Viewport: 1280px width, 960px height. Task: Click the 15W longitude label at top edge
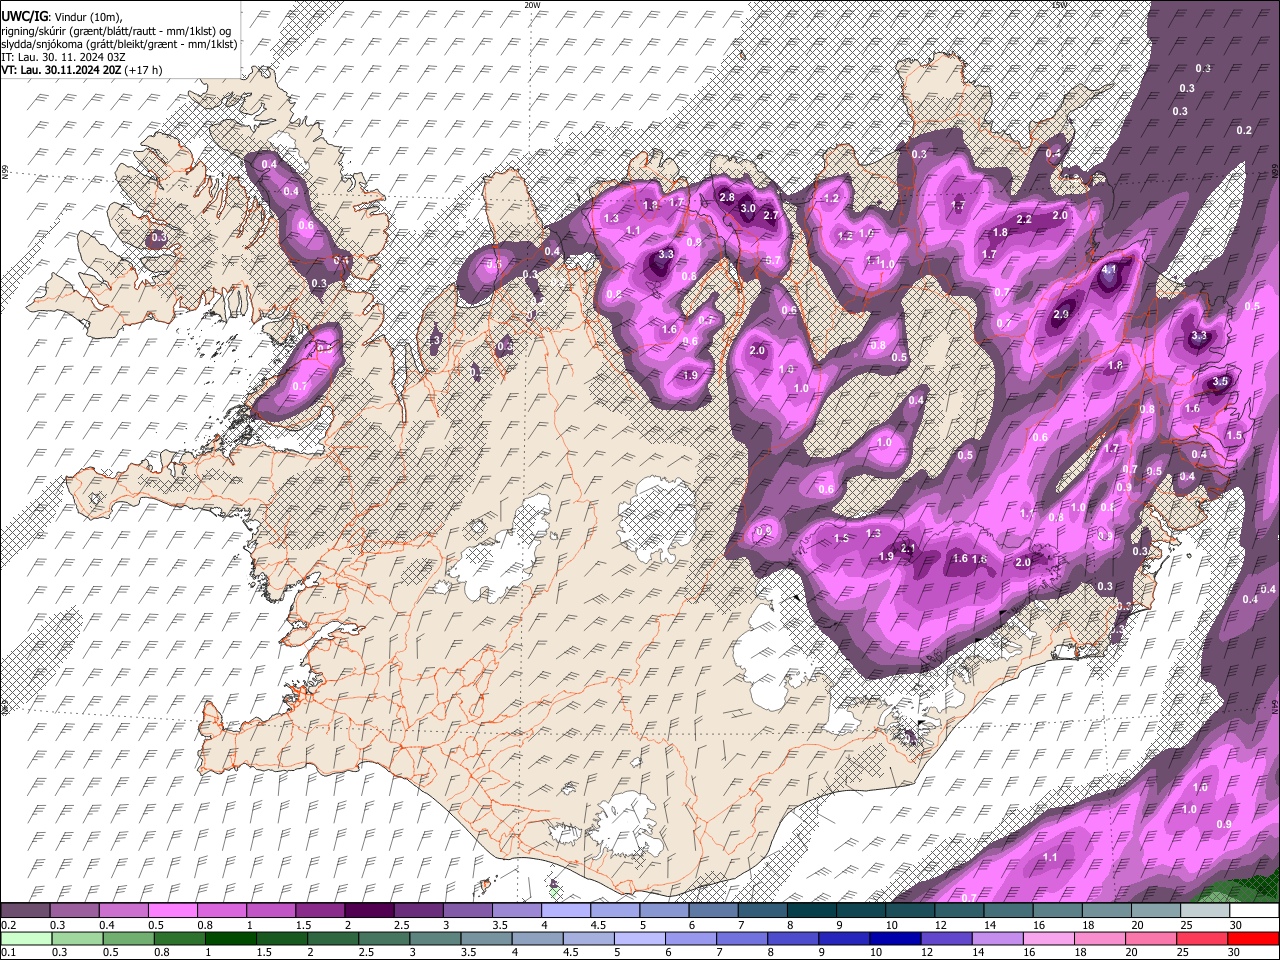(1059, 5)
